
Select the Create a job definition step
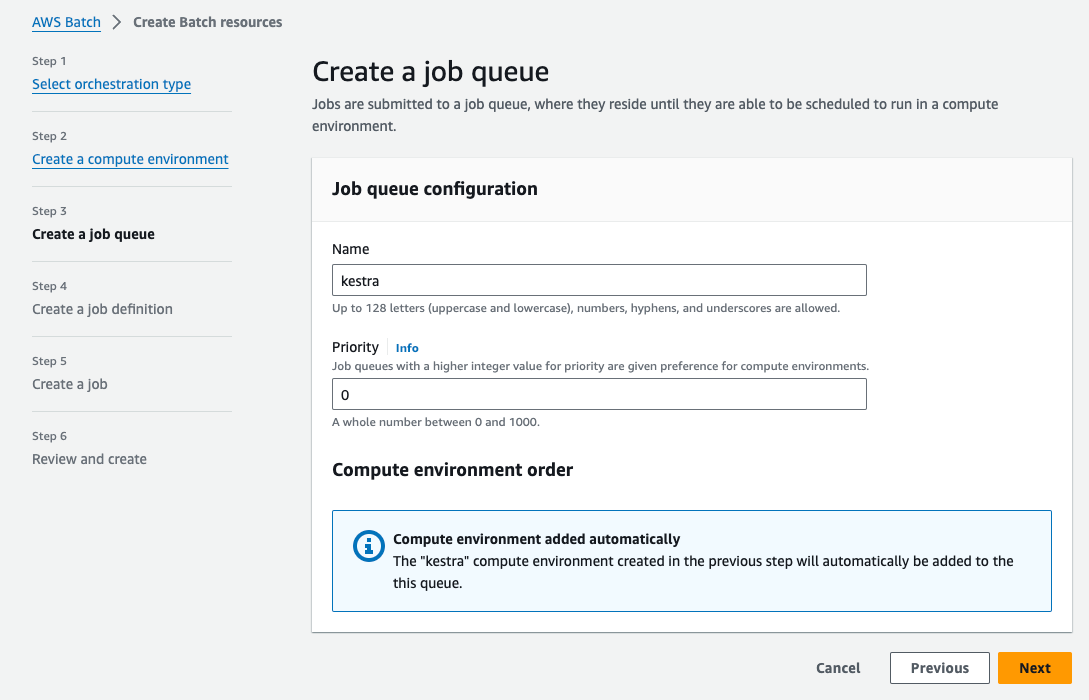pyautogui.click(x=102, y=309)
